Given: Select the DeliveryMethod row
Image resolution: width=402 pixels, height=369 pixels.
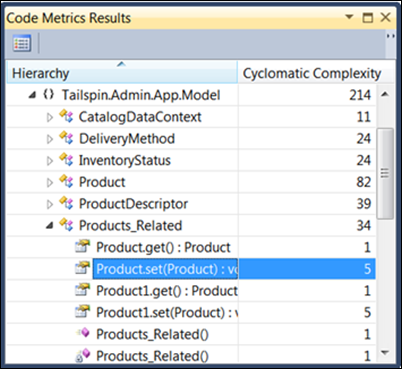Looking at the screenshot, I should click(x=191, y=138).
